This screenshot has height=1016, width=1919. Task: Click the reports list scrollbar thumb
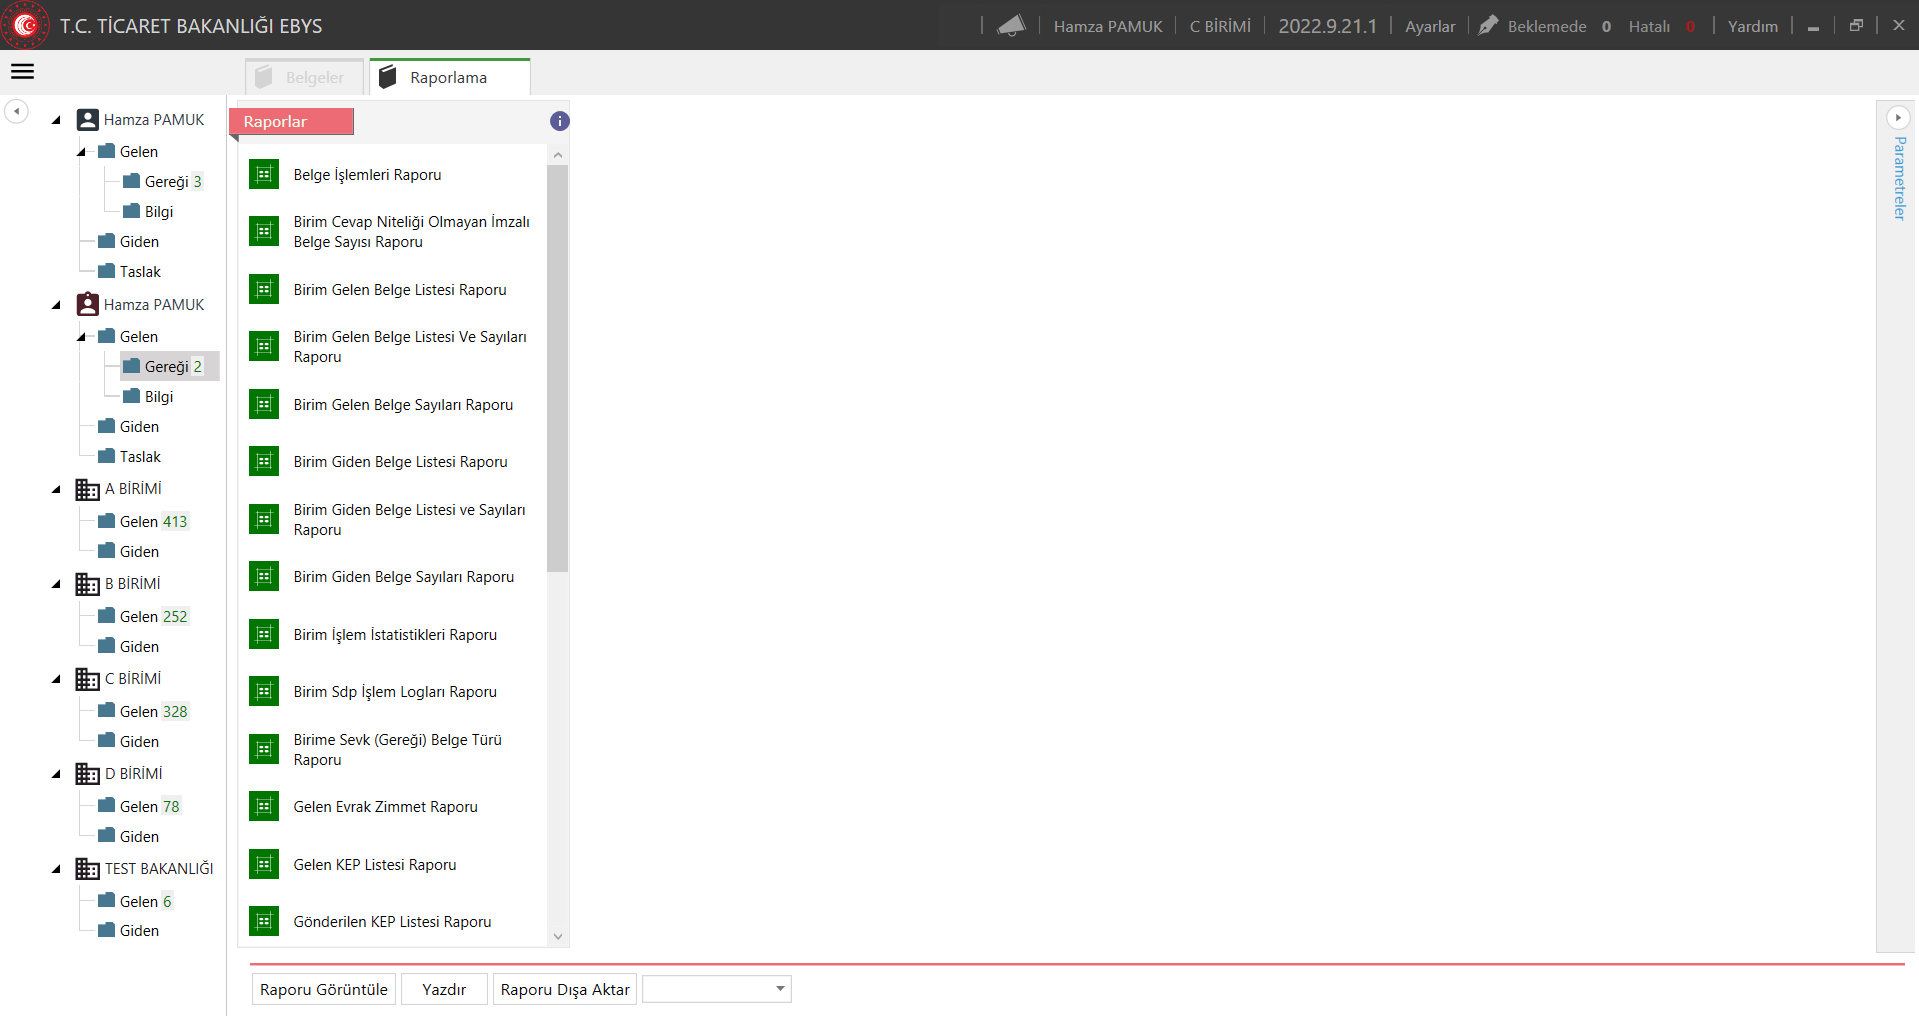pyautogui.click(x=558, y=368)
